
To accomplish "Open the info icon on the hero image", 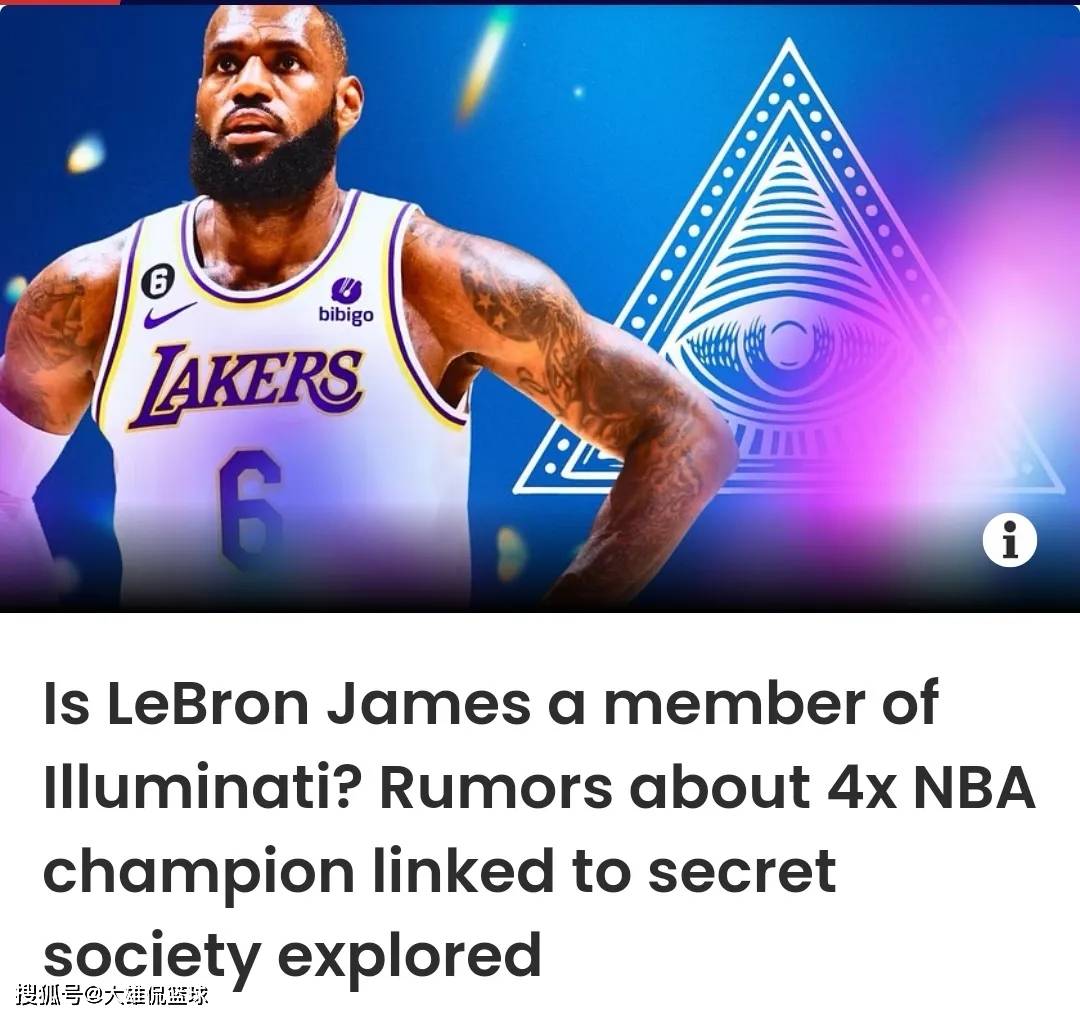I will (x=1009, y=541).
